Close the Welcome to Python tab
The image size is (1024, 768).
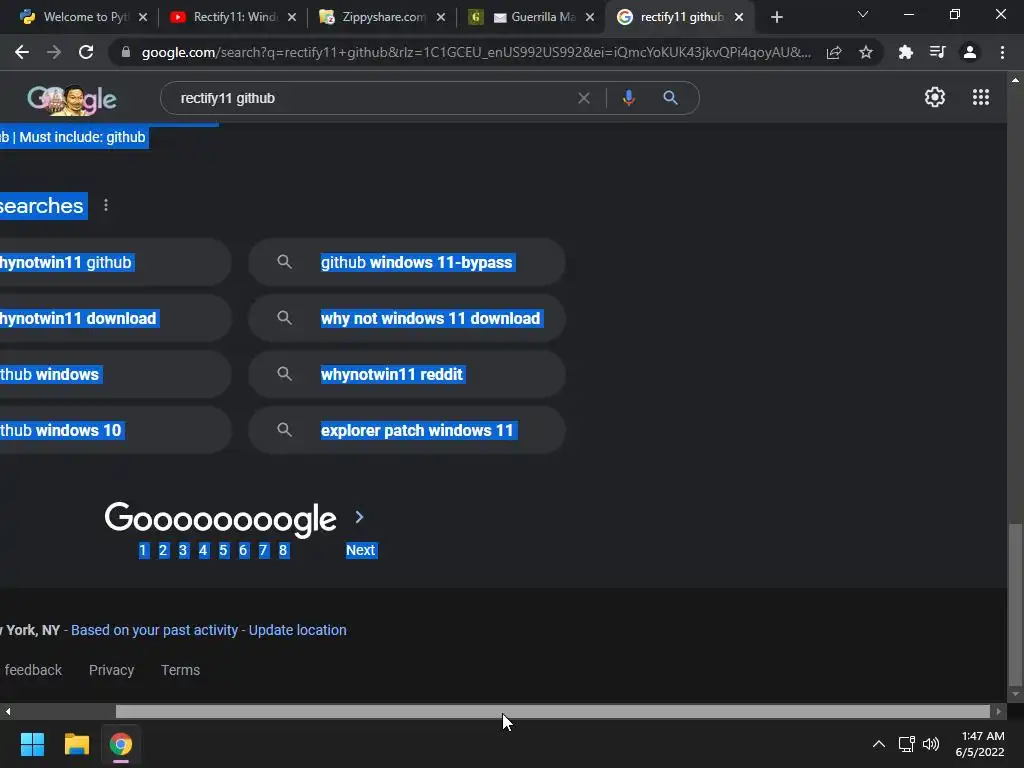(143, 17)
